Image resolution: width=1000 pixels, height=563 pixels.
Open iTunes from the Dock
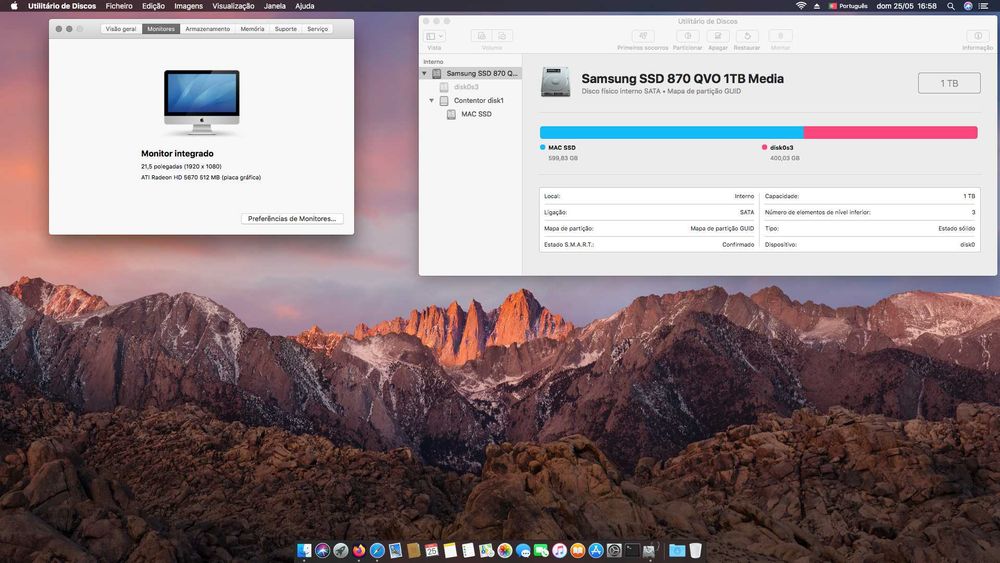tap(559, 550)
